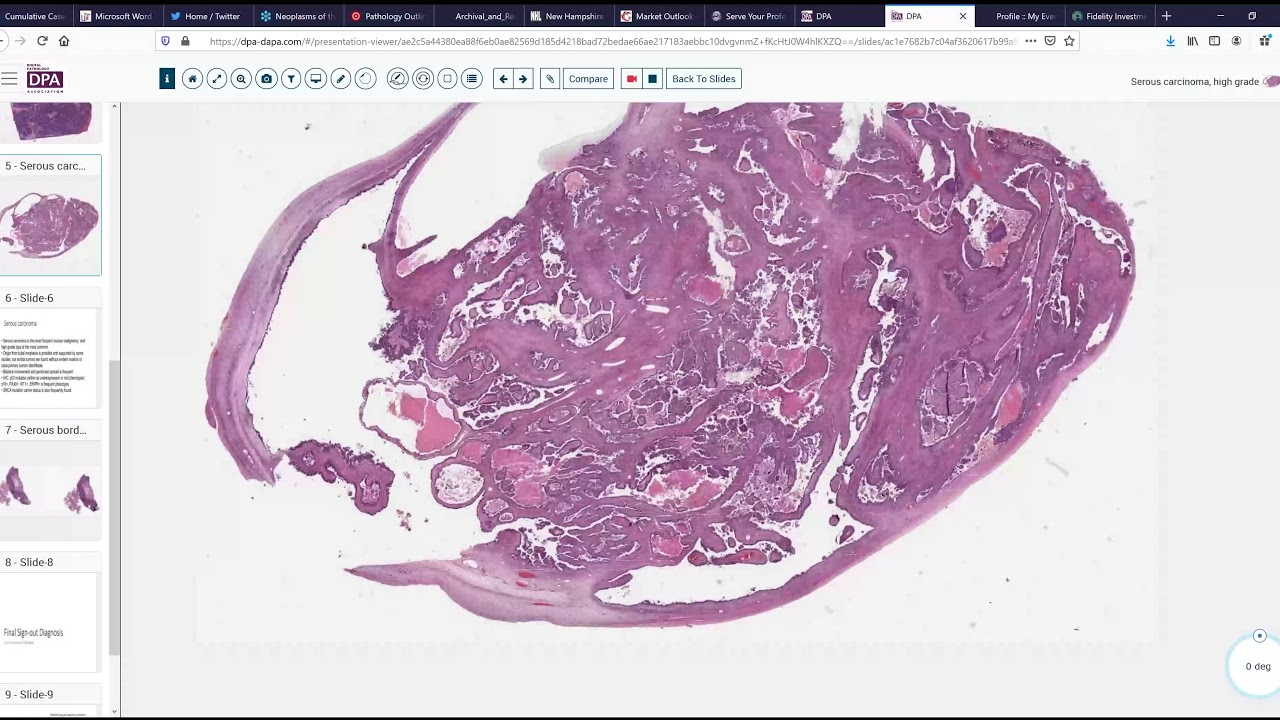The image size is (1280, 720).
Task: Click the rotation dial showing 0 deg
Action: [1257, 664]
